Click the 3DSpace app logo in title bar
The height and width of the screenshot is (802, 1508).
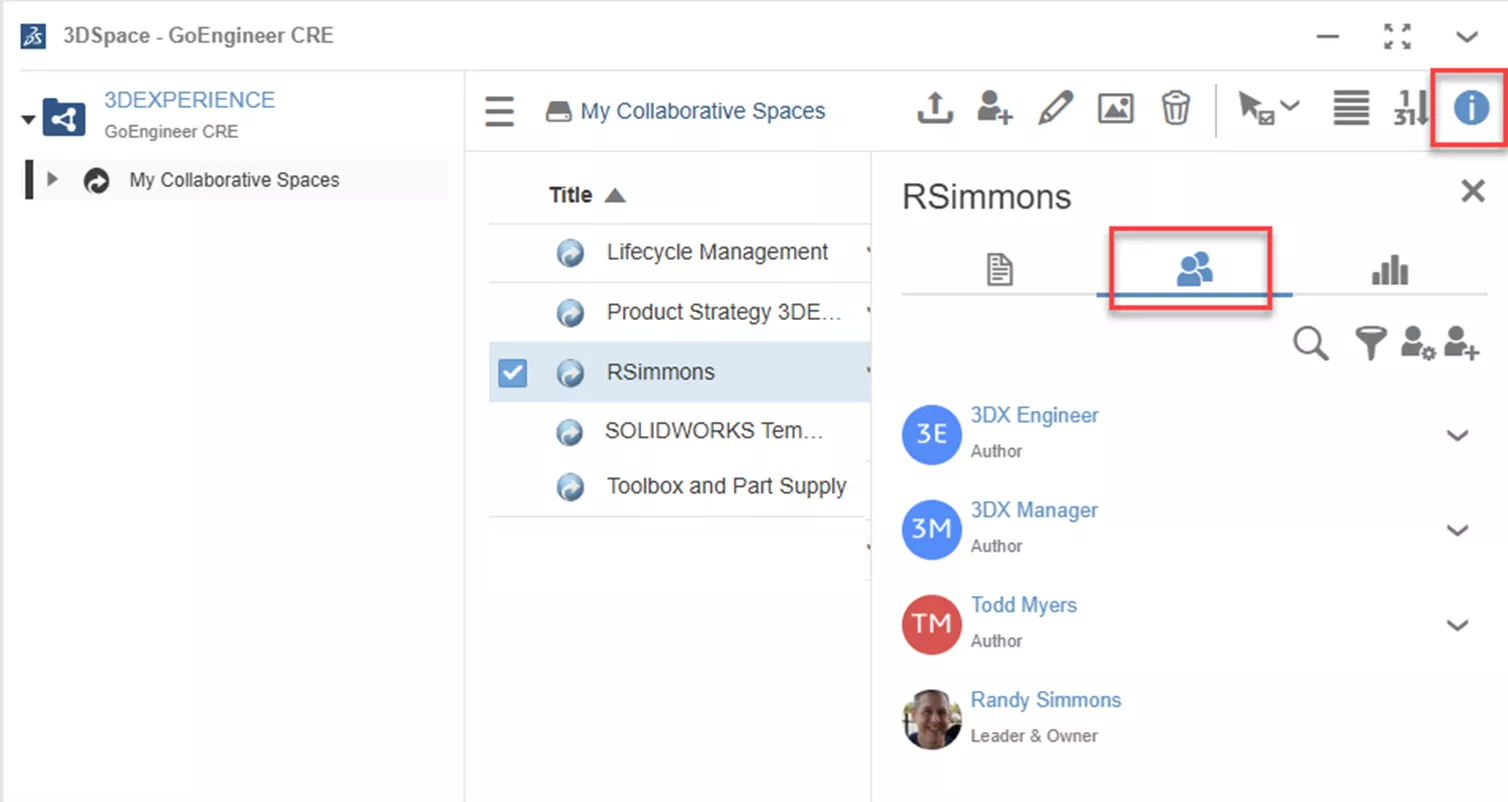tap(34, 36)
